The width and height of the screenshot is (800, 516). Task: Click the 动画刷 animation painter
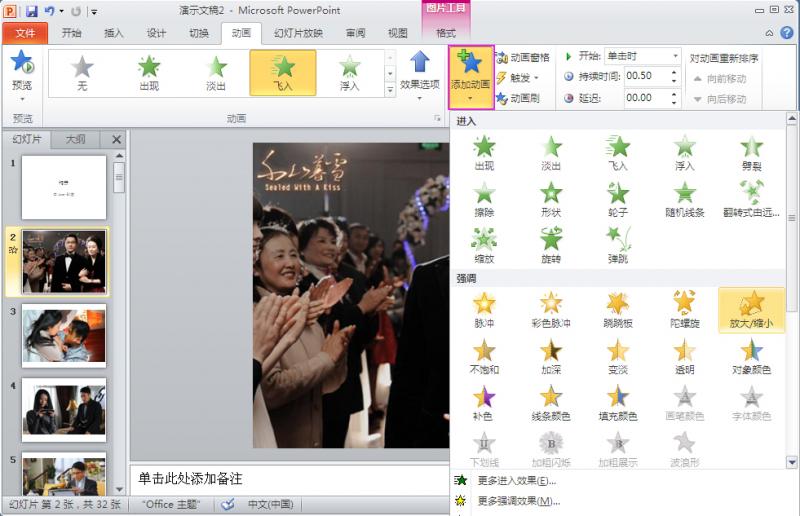pos(522,98)
